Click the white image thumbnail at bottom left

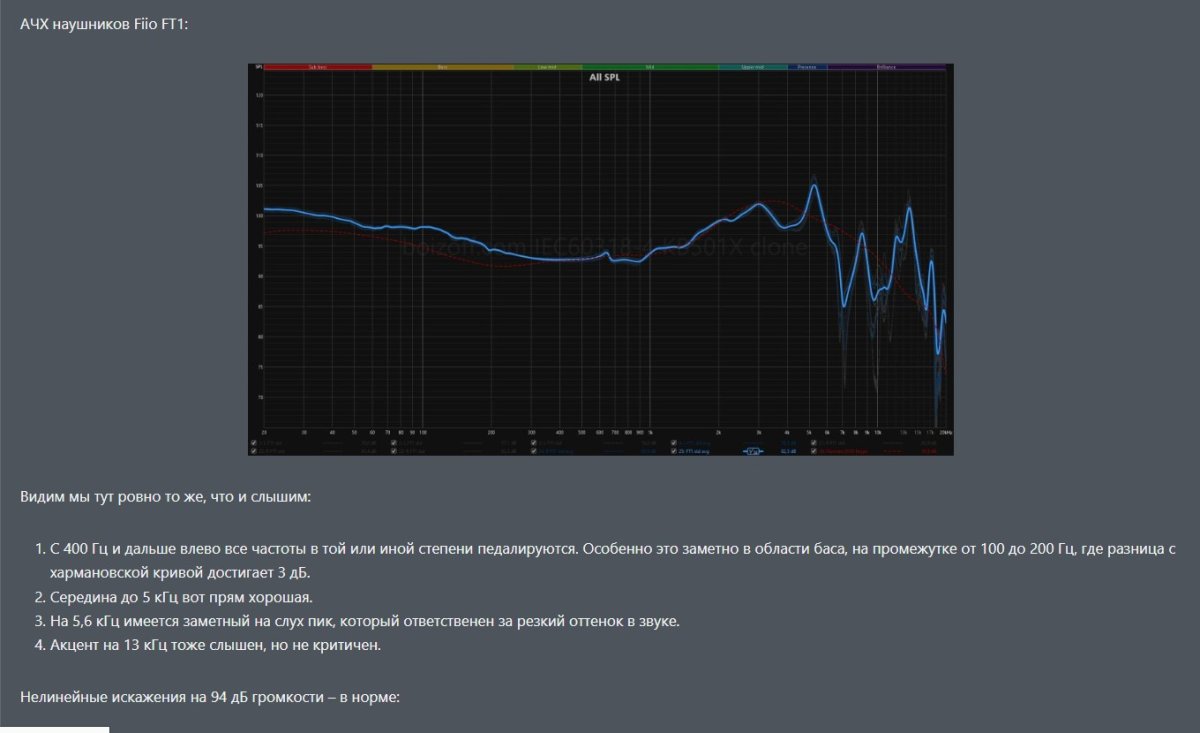[x=54, y=729]
